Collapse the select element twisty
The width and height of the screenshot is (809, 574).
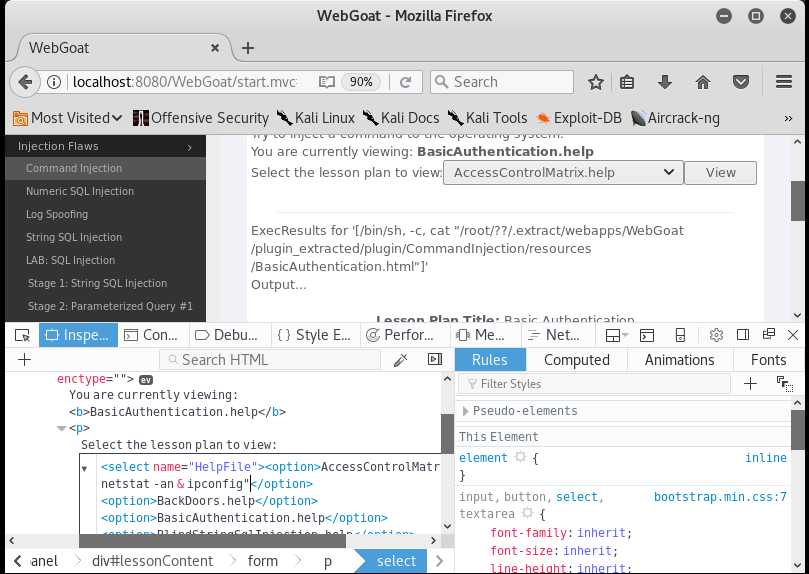(85, 469)
